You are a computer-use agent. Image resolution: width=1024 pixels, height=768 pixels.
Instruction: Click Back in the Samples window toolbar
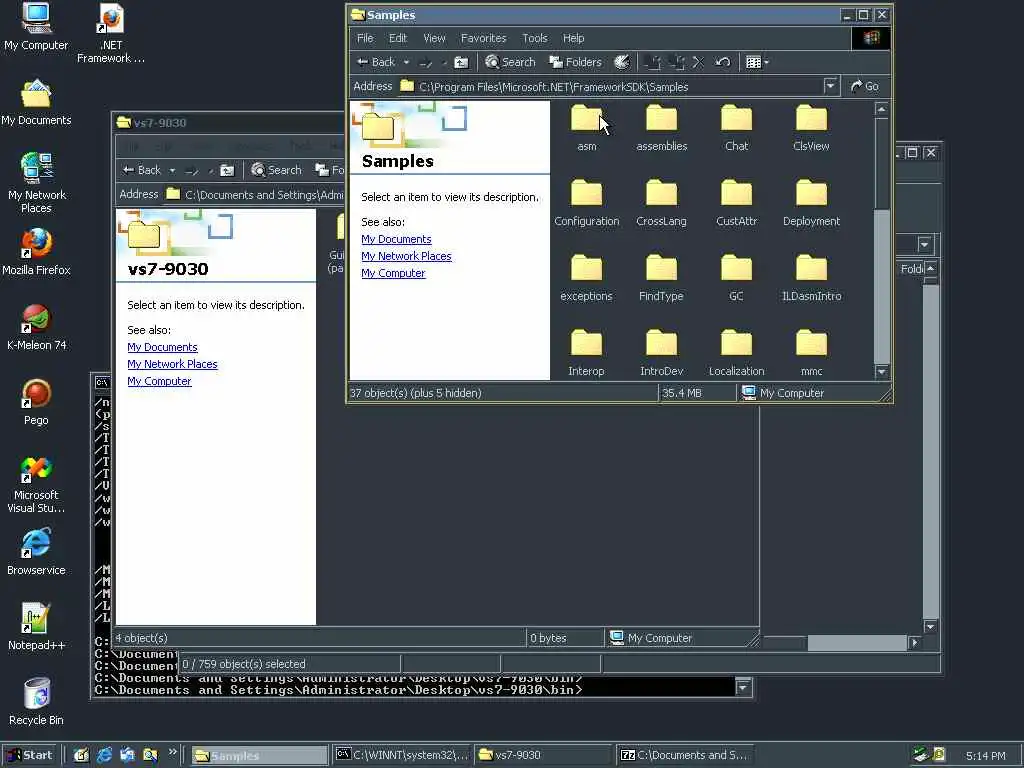coord(376,62)
